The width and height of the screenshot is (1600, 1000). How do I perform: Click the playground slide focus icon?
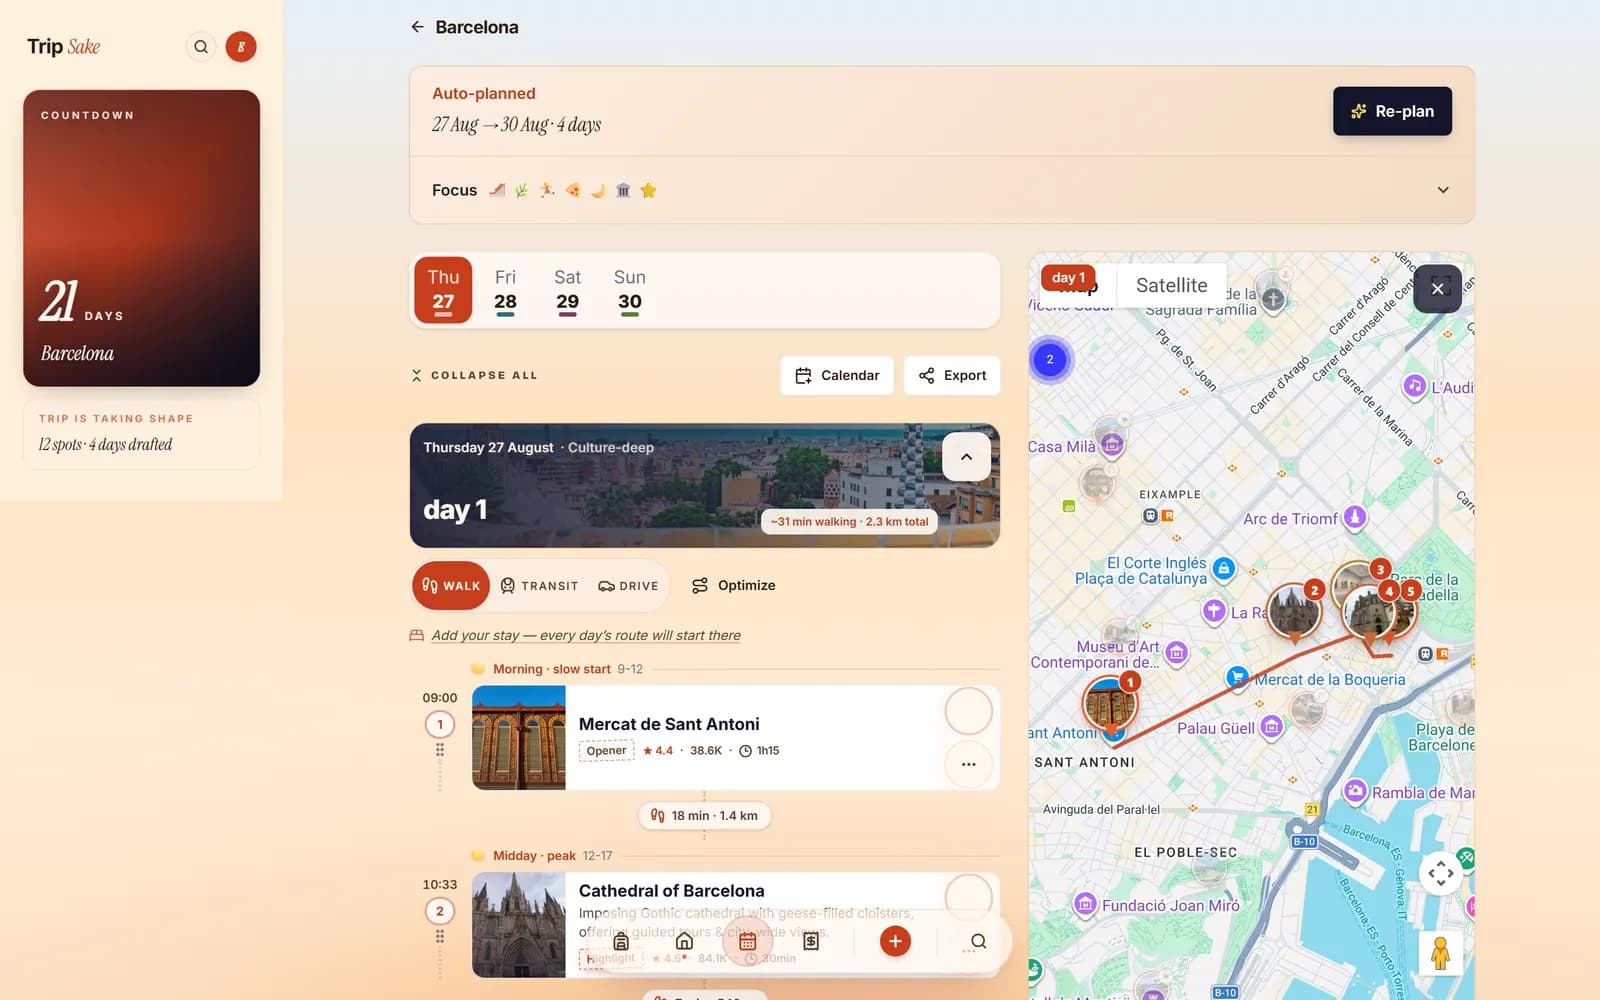point(496,190)
